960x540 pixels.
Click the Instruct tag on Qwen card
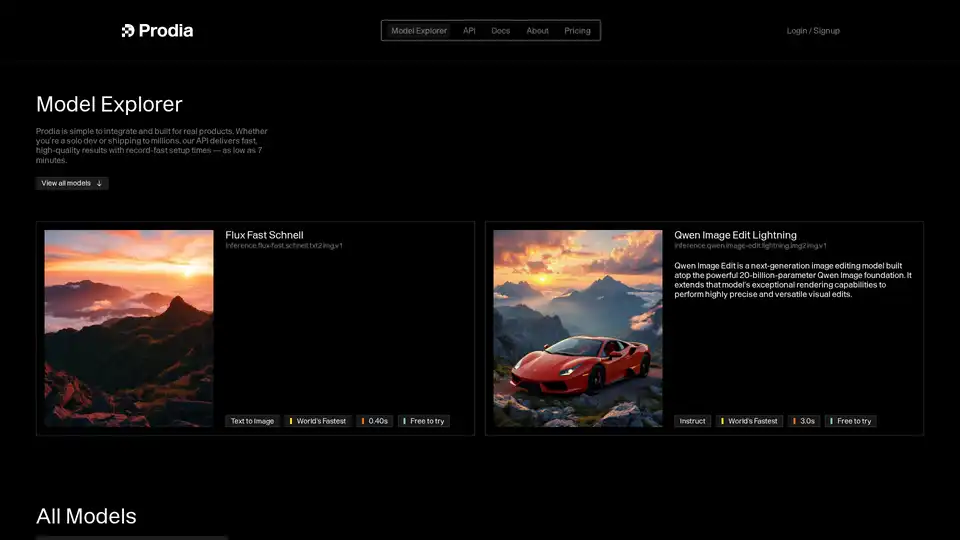point(692,421)
